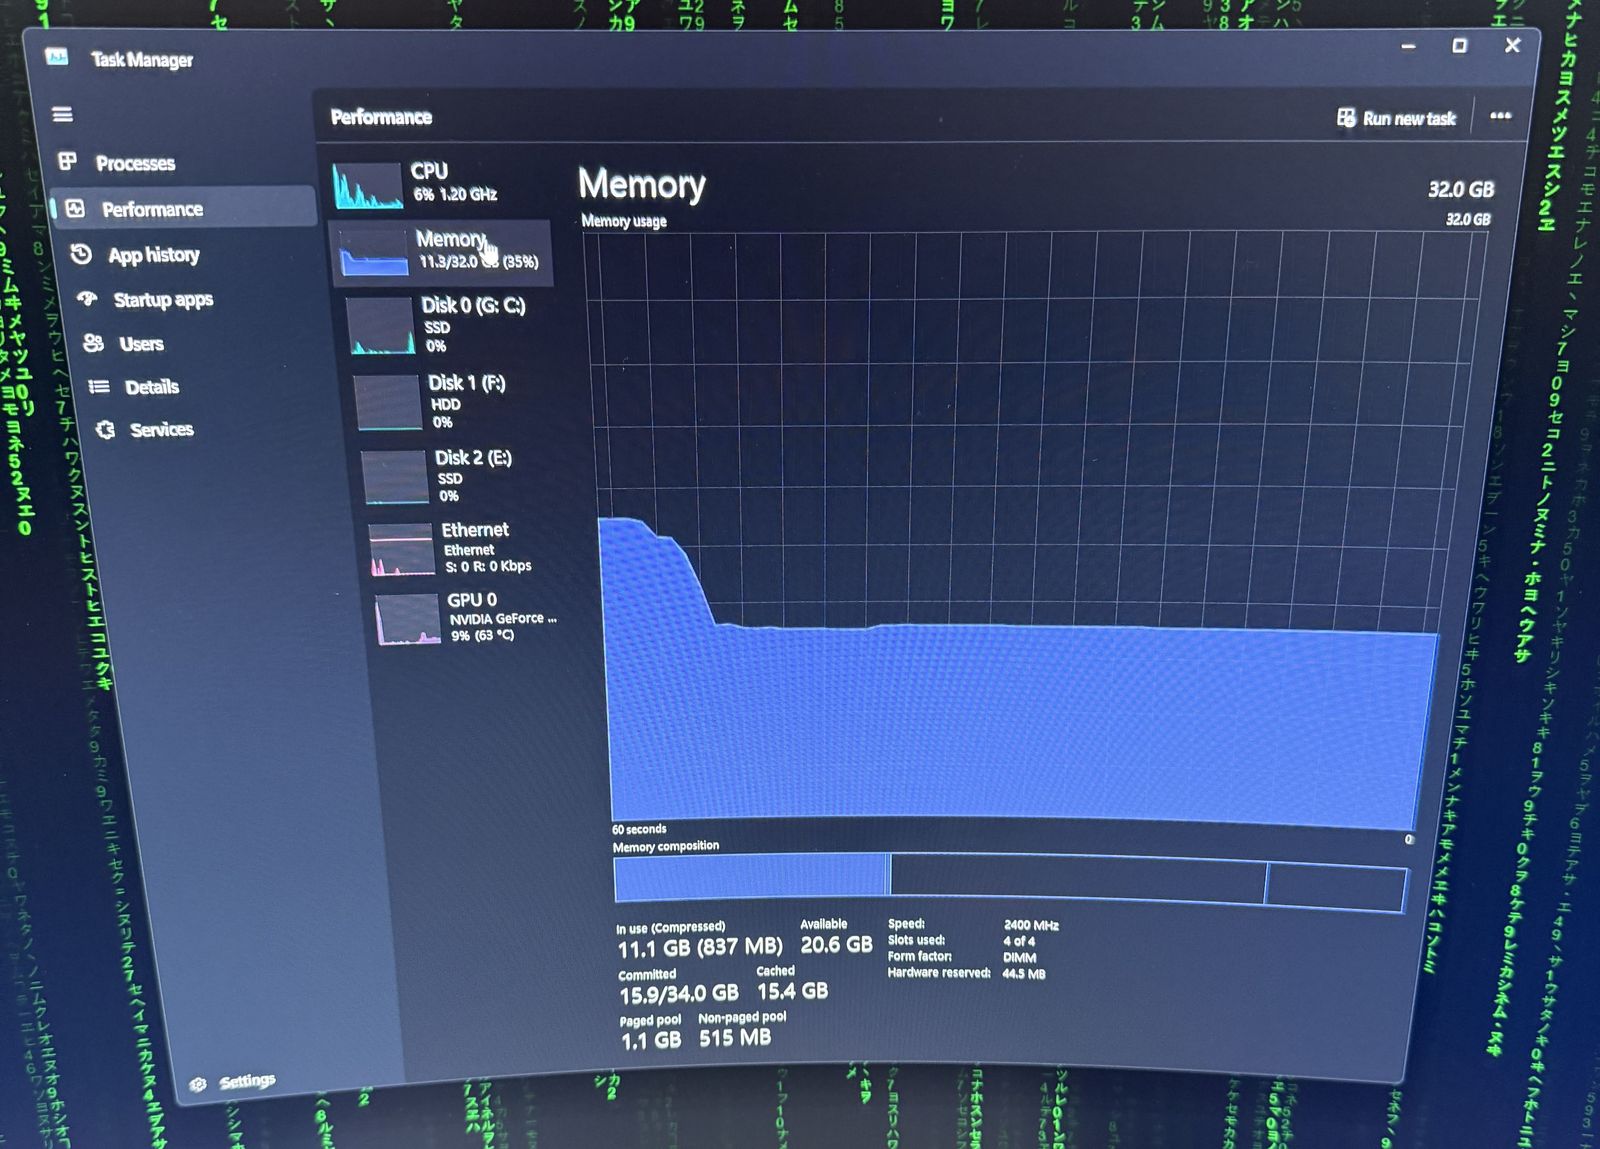Select the GPU 0 thumbnail graph

pyautogui.click(x=408, y=619)
